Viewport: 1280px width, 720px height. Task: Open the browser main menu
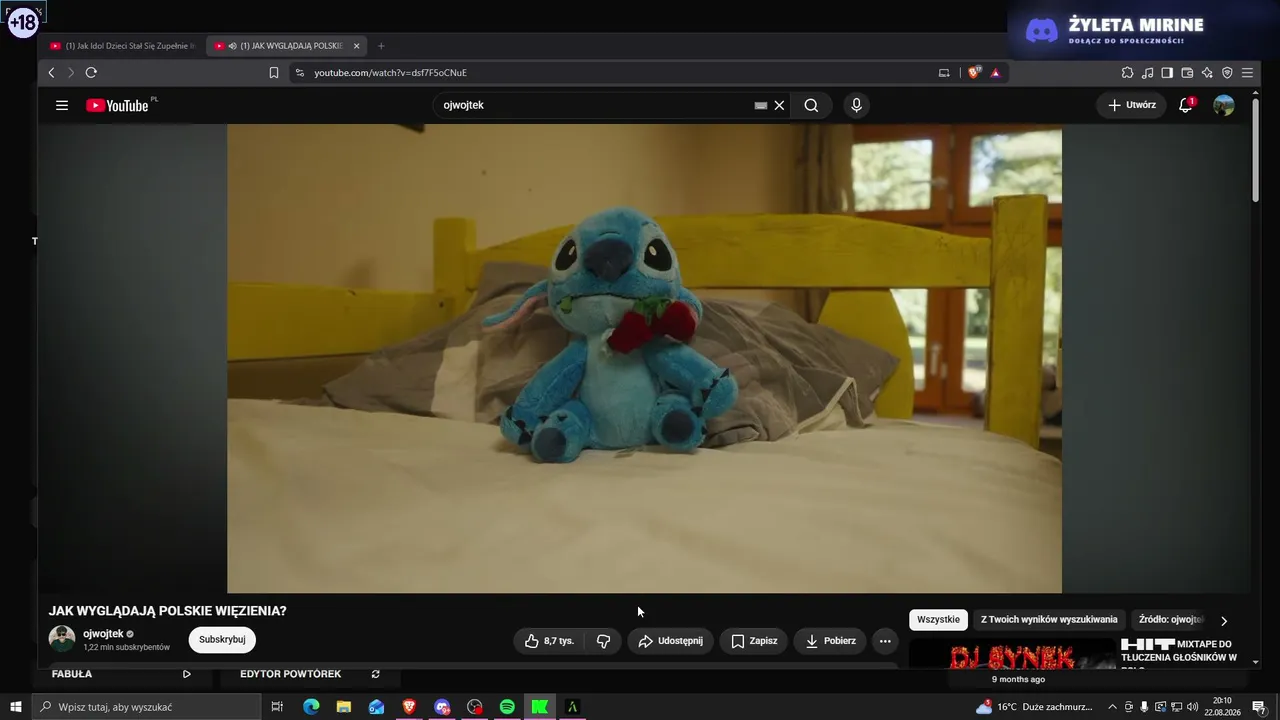pos(1247,72)
